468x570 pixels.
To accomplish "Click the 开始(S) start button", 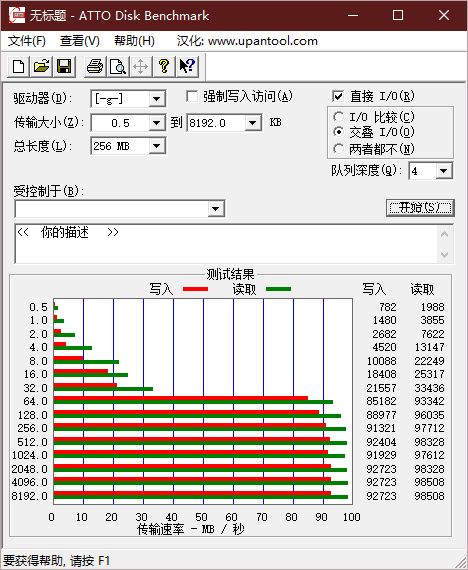I will pyautogui.click(x=420, y=208).
